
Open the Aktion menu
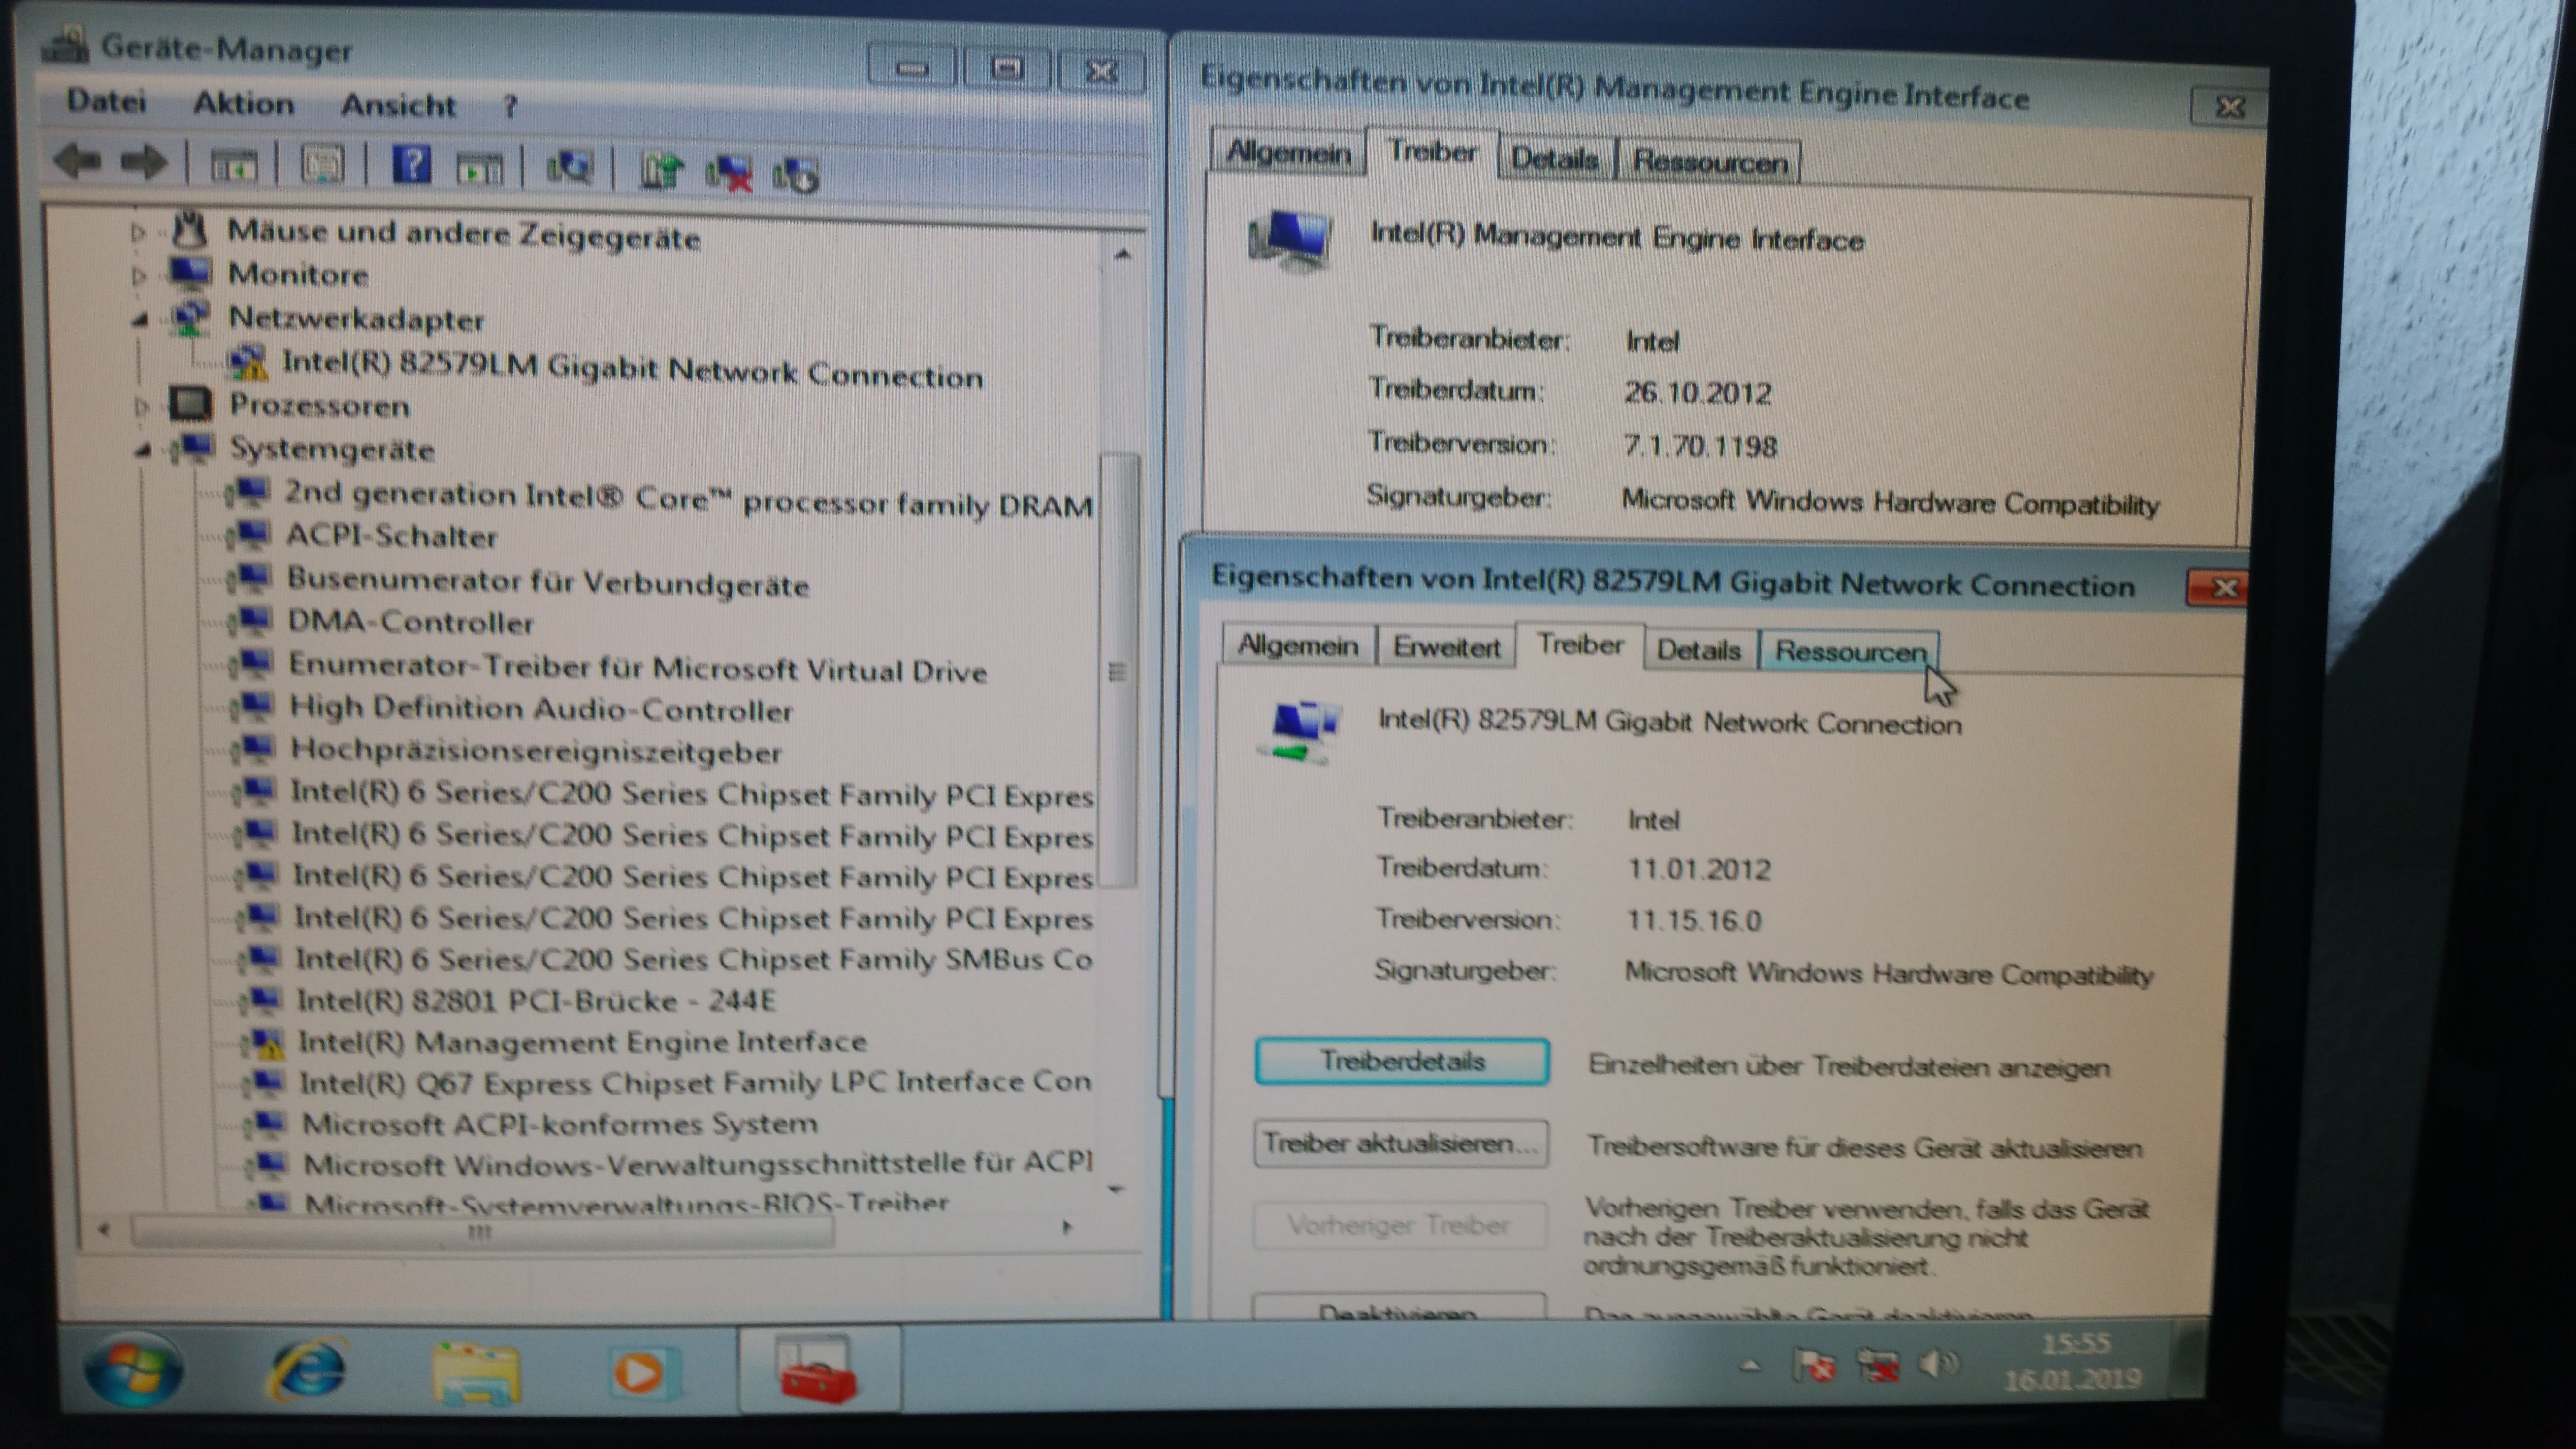pos(243,103)
